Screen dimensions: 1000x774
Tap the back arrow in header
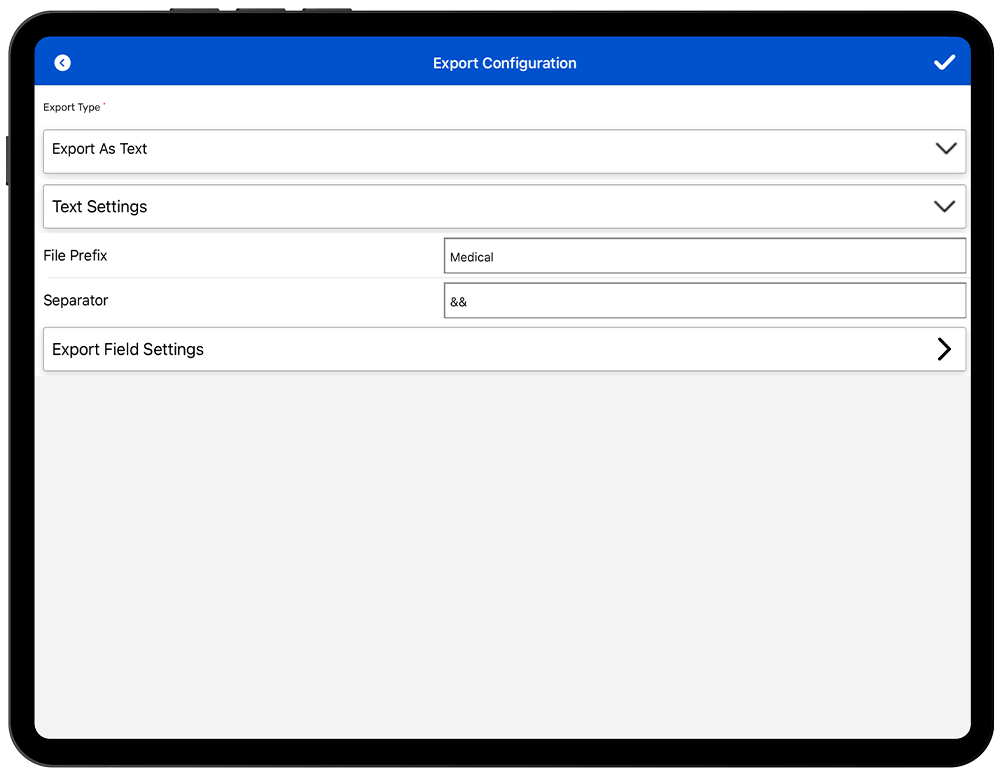click(x=62, y=63)
